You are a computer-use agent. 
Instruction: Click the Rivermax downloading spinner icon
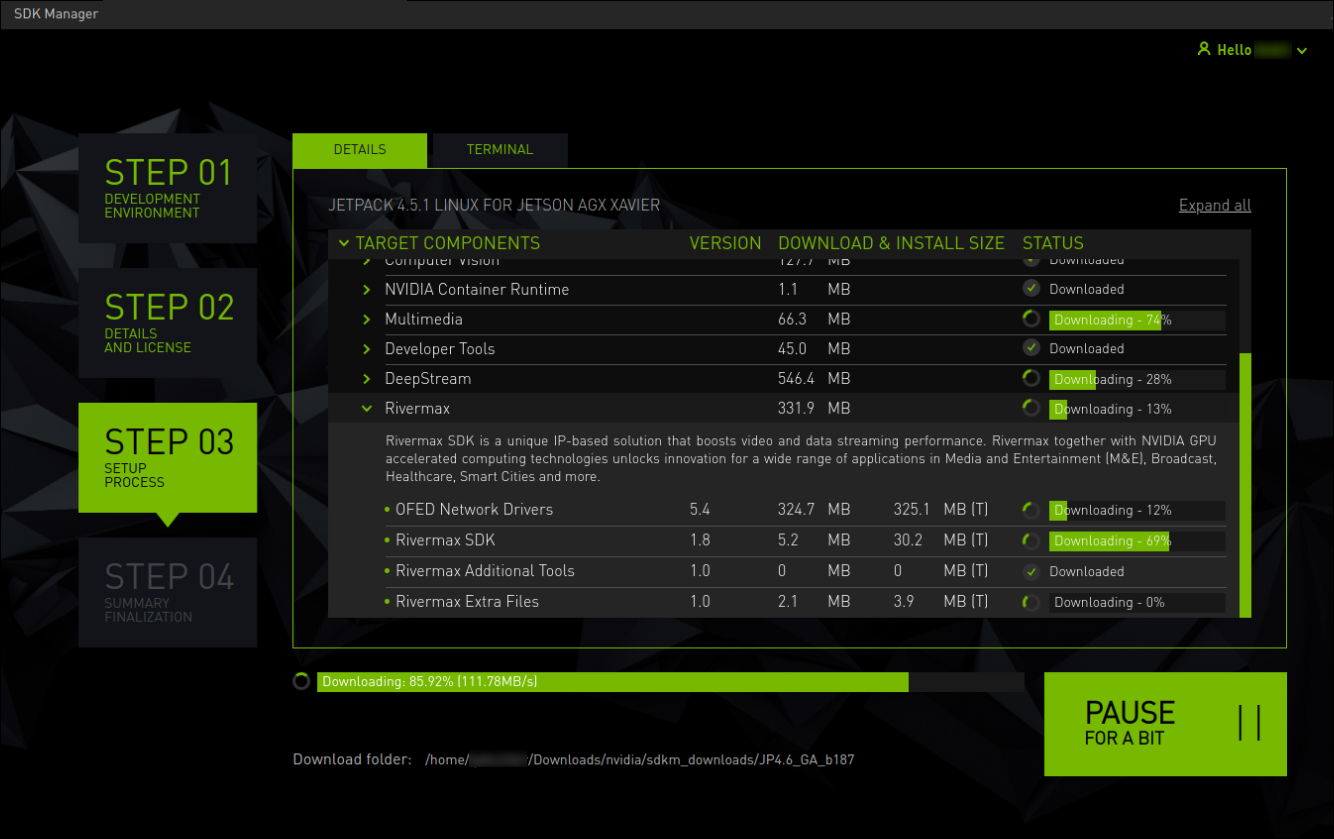(x=1031, y=408)
